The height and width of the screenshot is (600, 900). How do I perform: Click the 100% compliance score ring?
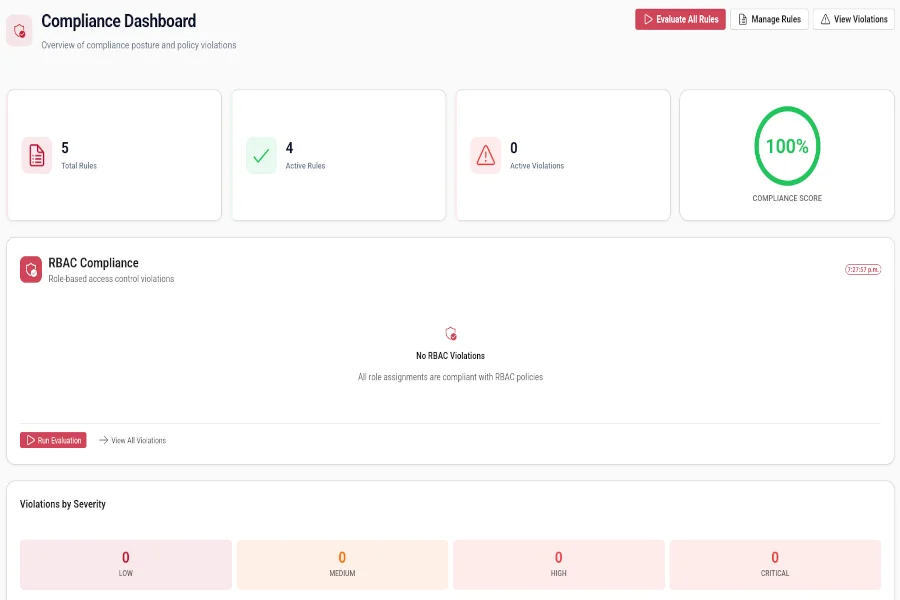[787, 146]
